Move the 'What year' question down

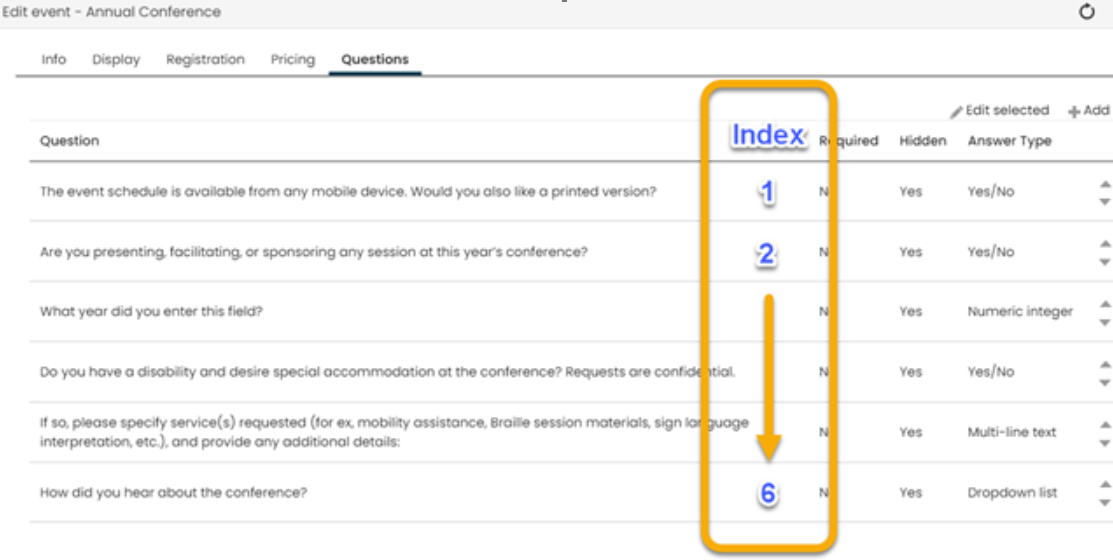click(x=1104, y=322)
